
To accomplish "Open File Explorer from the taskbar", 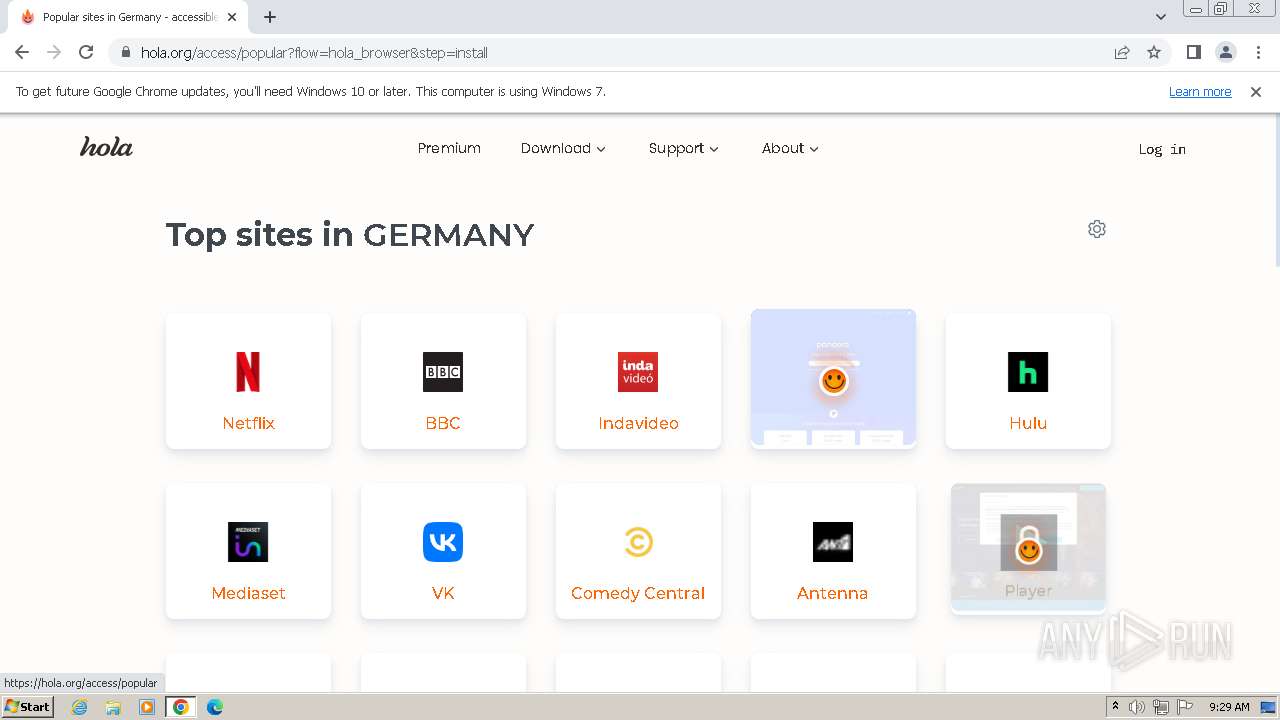I will click(113, 707).
